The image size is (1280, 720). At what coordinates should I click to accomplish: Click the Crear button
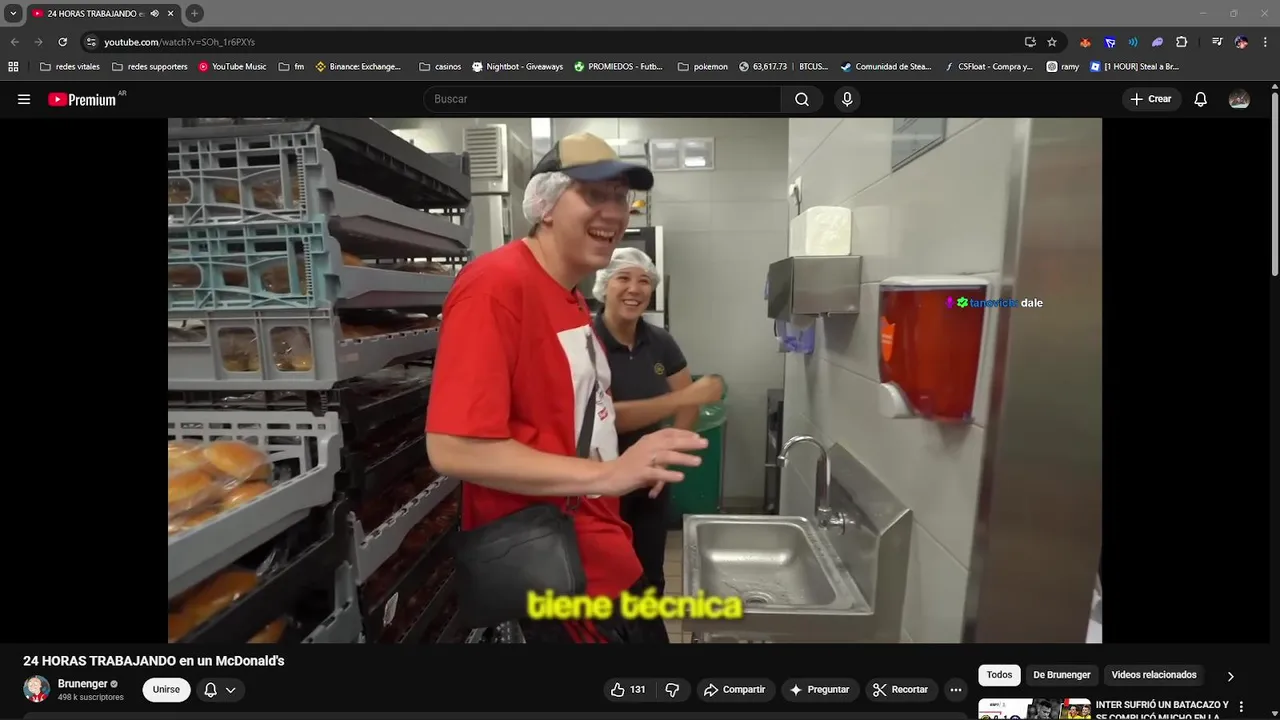tap(1150, 99)
